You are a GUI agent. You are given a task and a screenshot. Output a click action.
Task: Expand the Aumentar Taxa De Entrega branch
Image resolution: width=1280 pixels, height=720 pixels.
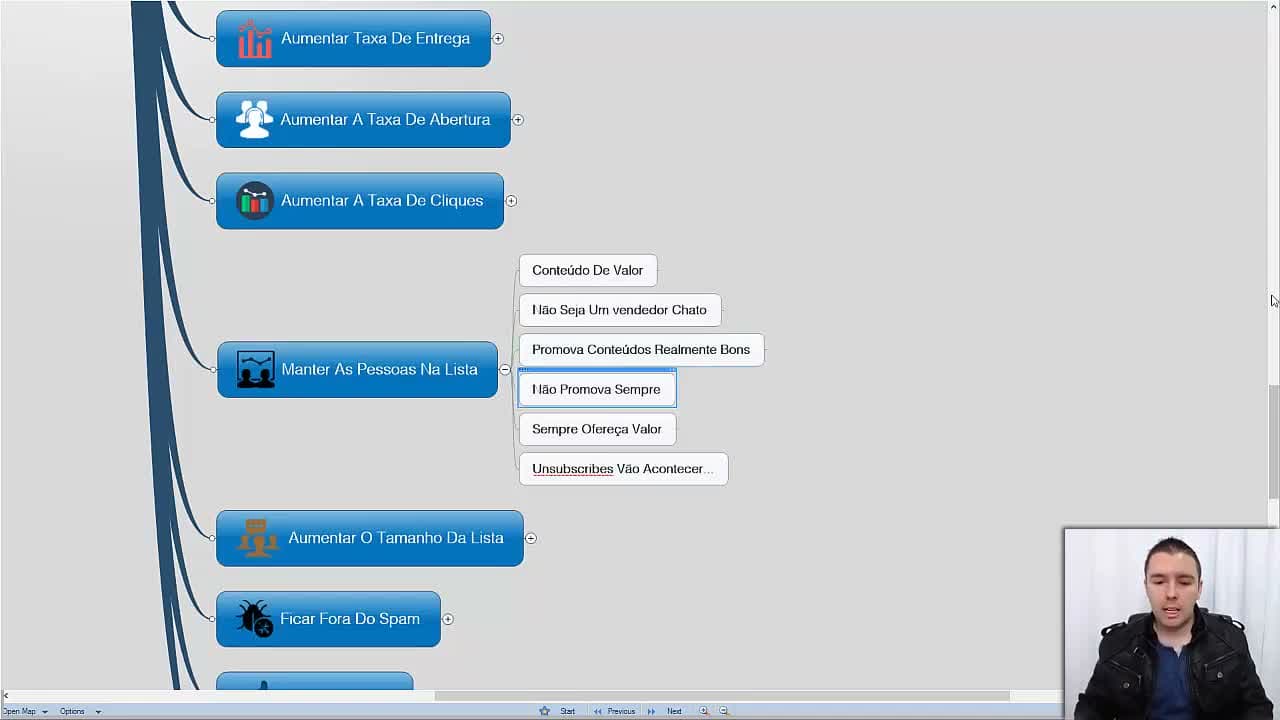click(498, 39)
